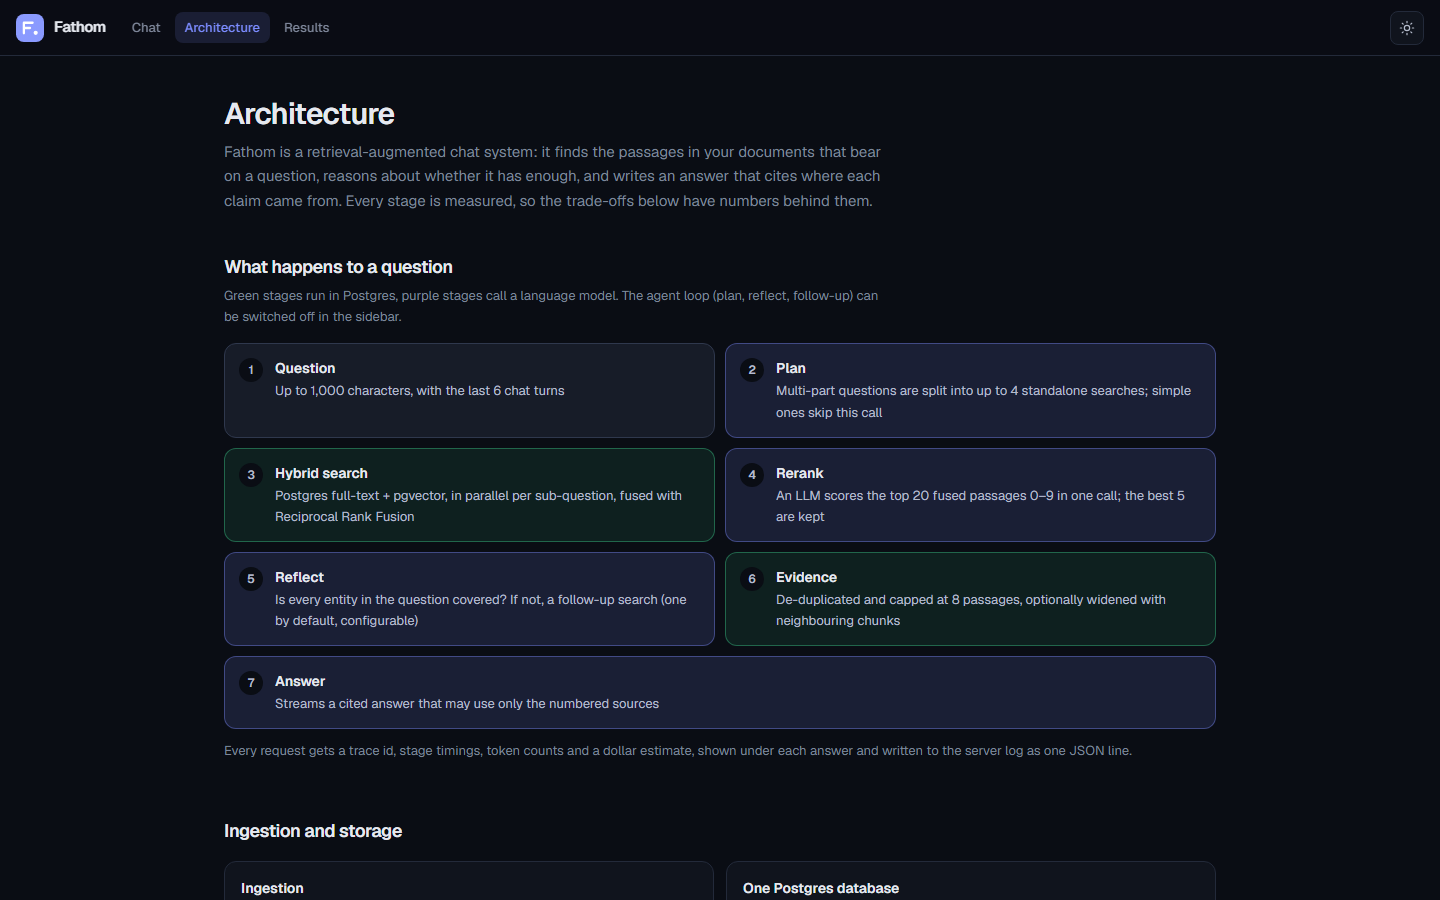
Task: Click the step 6 number badge
Action: pyautogui.click(x=752, y=579)
